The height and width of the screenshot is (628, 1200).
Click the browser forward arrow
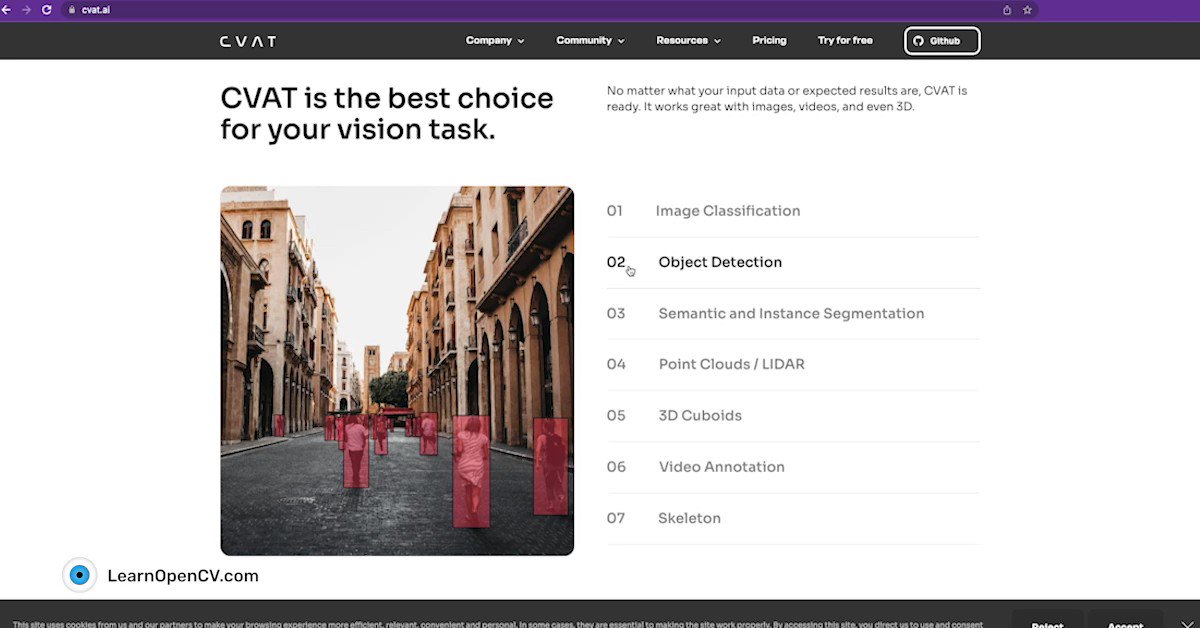point(26,9)
